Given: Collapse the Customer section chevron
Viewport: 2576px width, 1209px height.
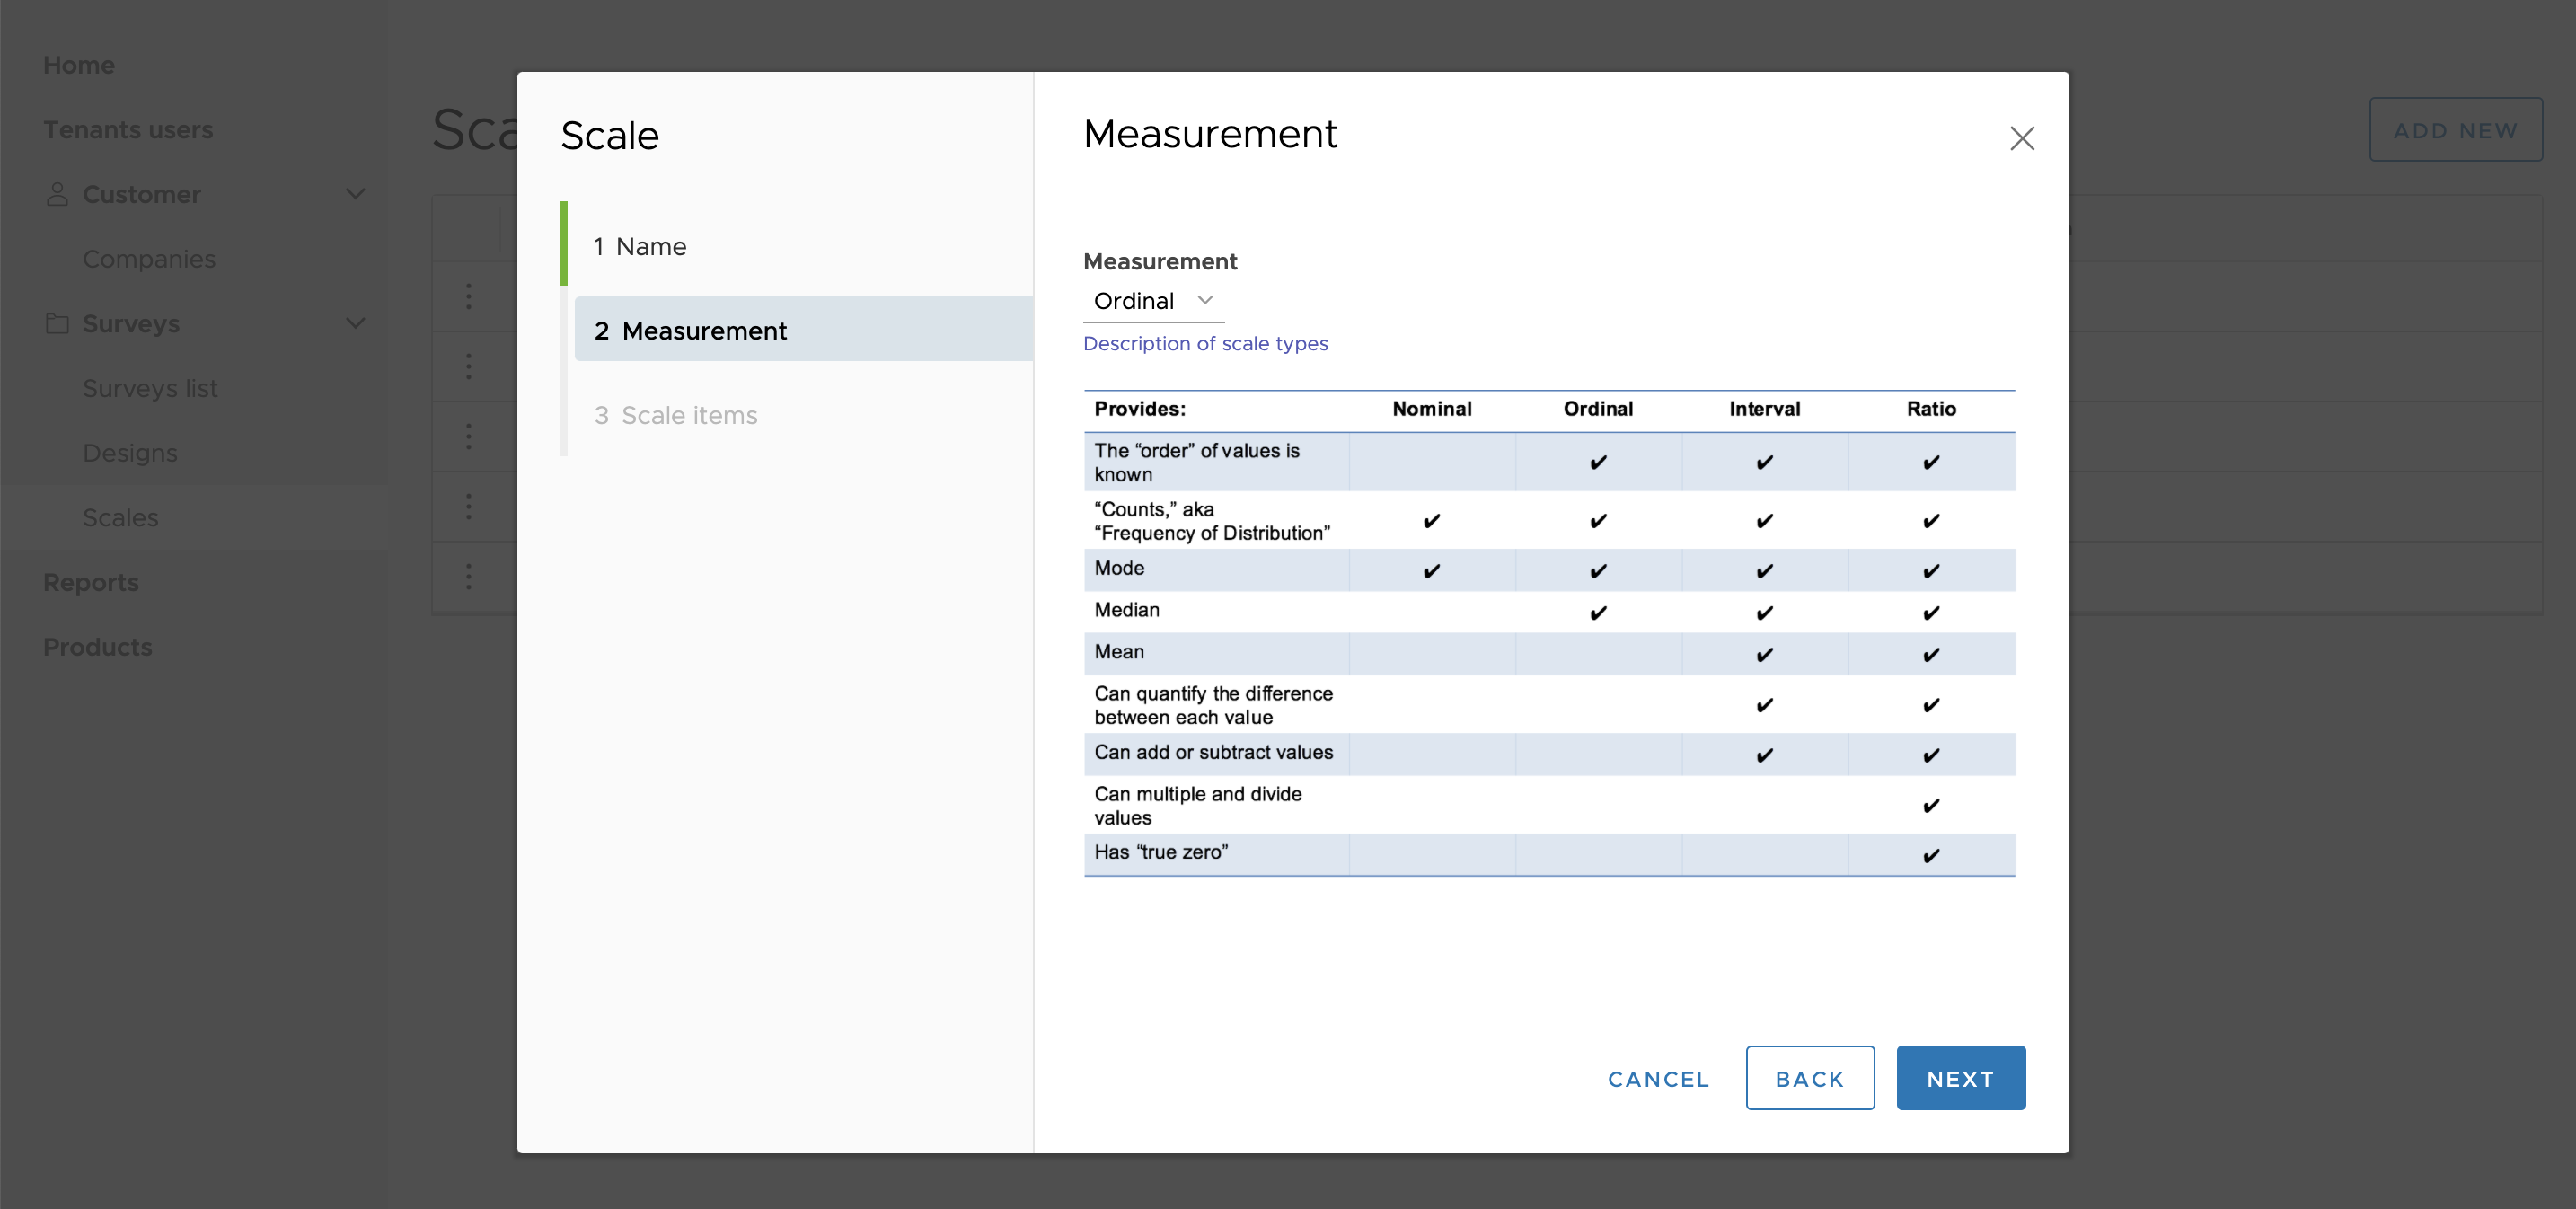Looking at the screenshot, I should pos(355,194).
